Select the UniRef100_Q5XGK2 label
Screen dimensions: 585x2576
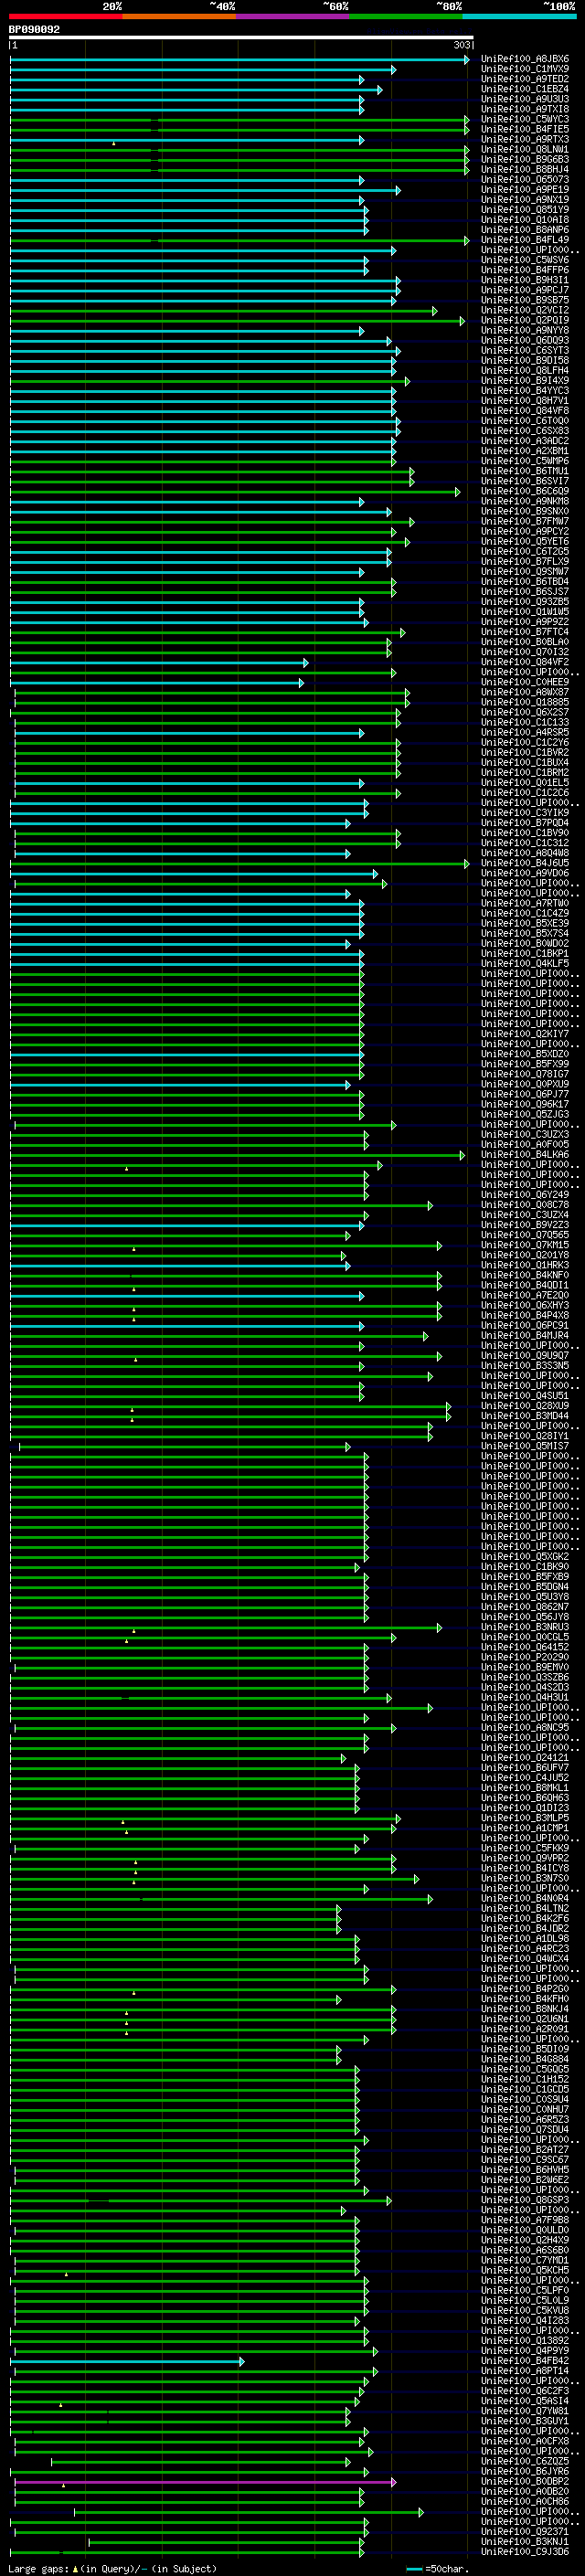click(525, 1557)
